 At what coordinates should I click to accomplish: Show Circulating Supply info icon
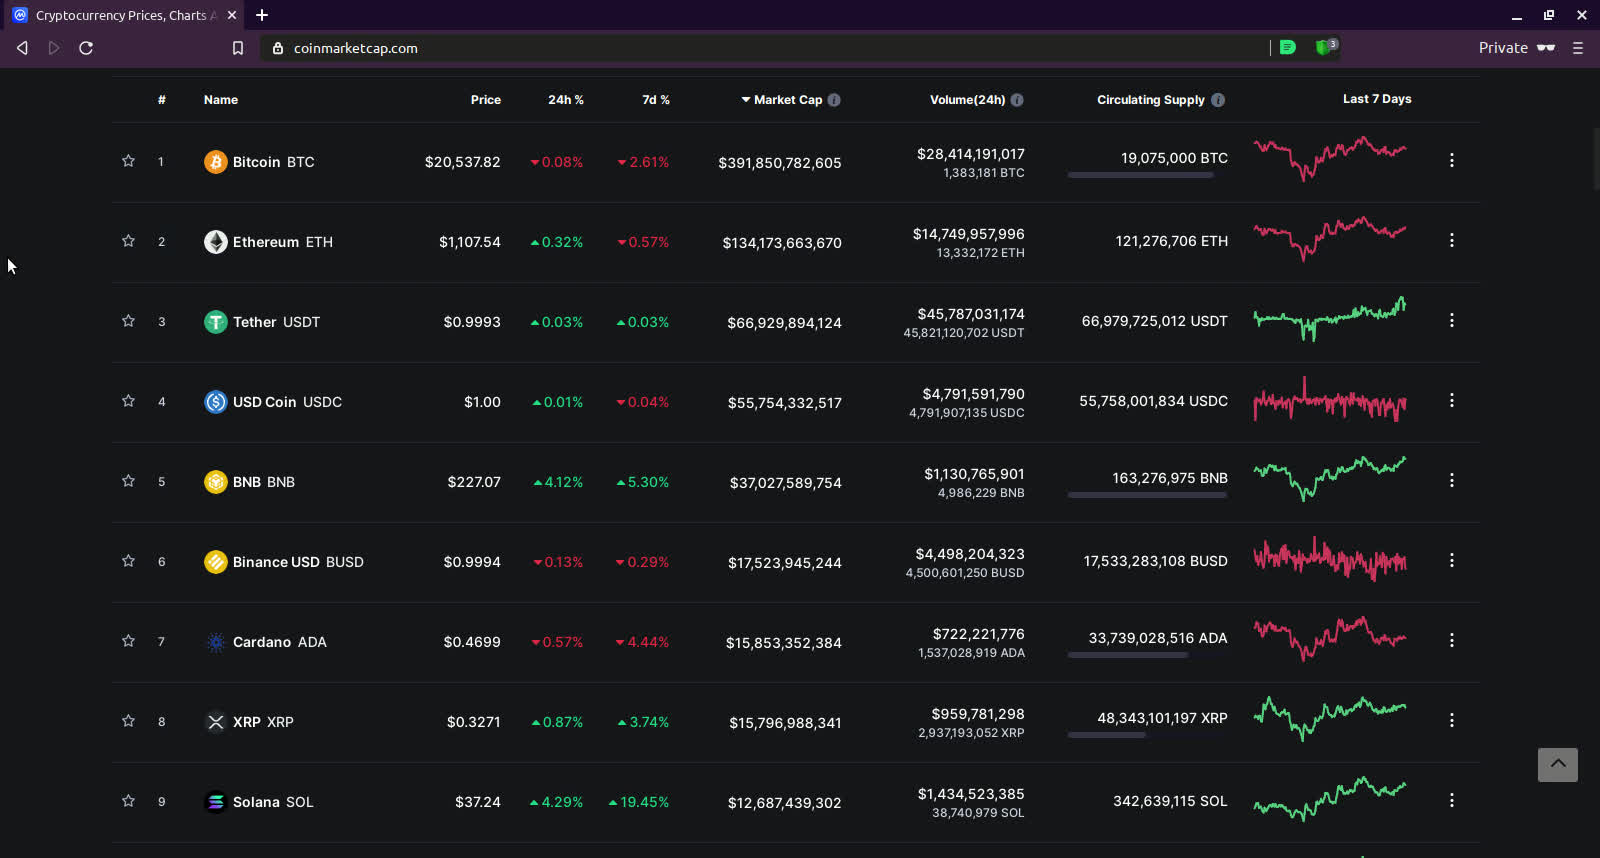pos(1218,100)
